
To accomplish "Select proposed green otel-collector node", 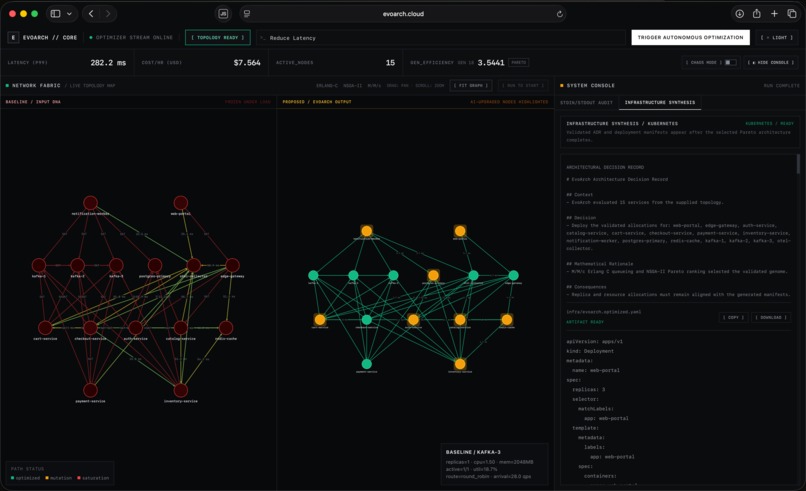I will 473,276.
